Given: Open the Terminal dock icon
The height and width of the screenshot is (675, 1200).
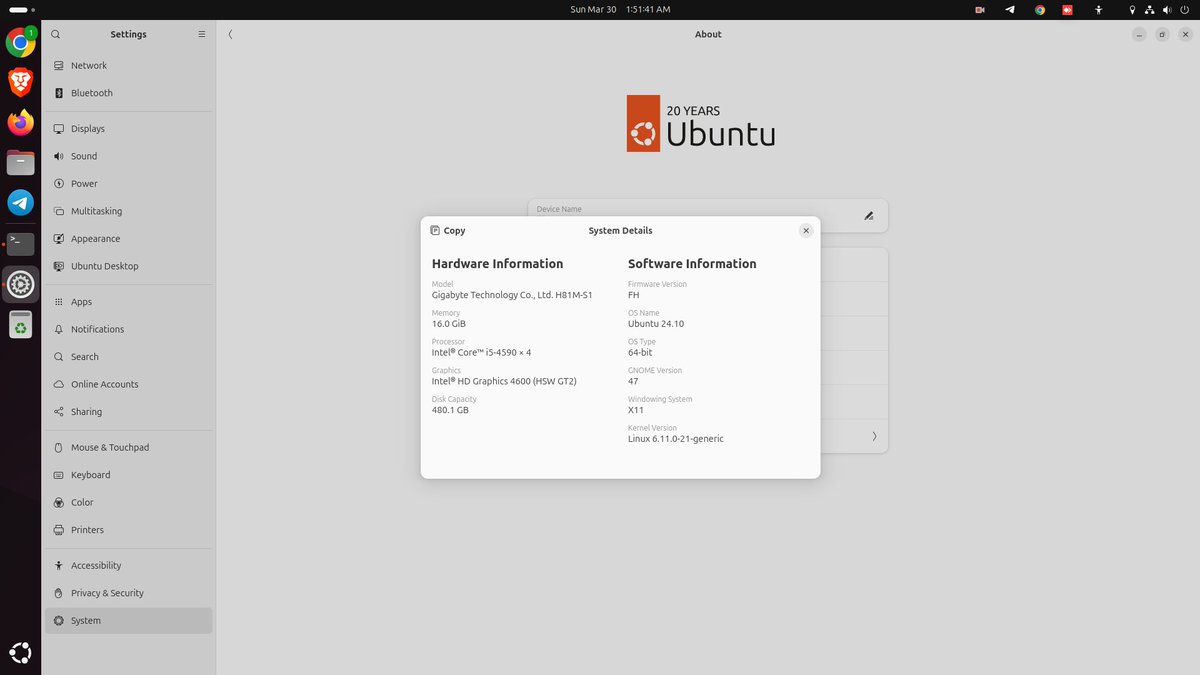Looking at the screenshot, I should coord(21,243).
